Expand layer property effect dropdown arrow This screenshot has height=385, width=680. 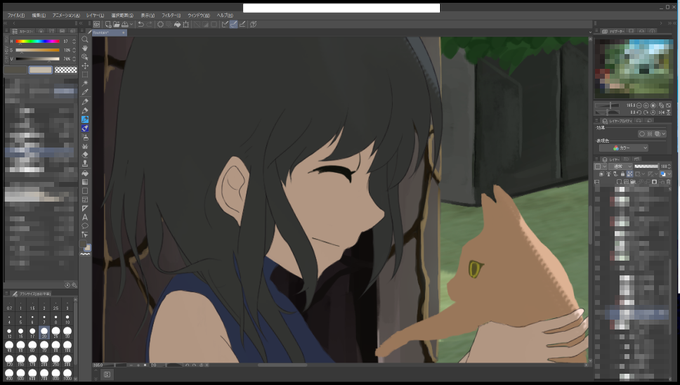(664, 134)
